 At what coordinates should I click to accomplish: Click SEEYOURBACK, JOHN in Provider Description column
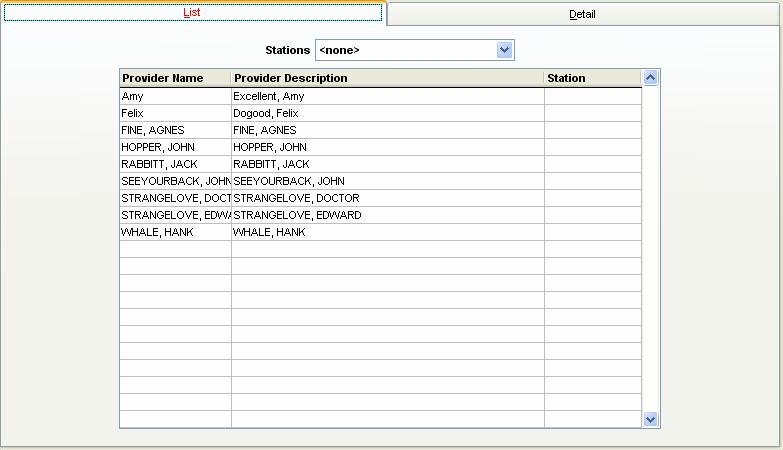pos(388,181)
